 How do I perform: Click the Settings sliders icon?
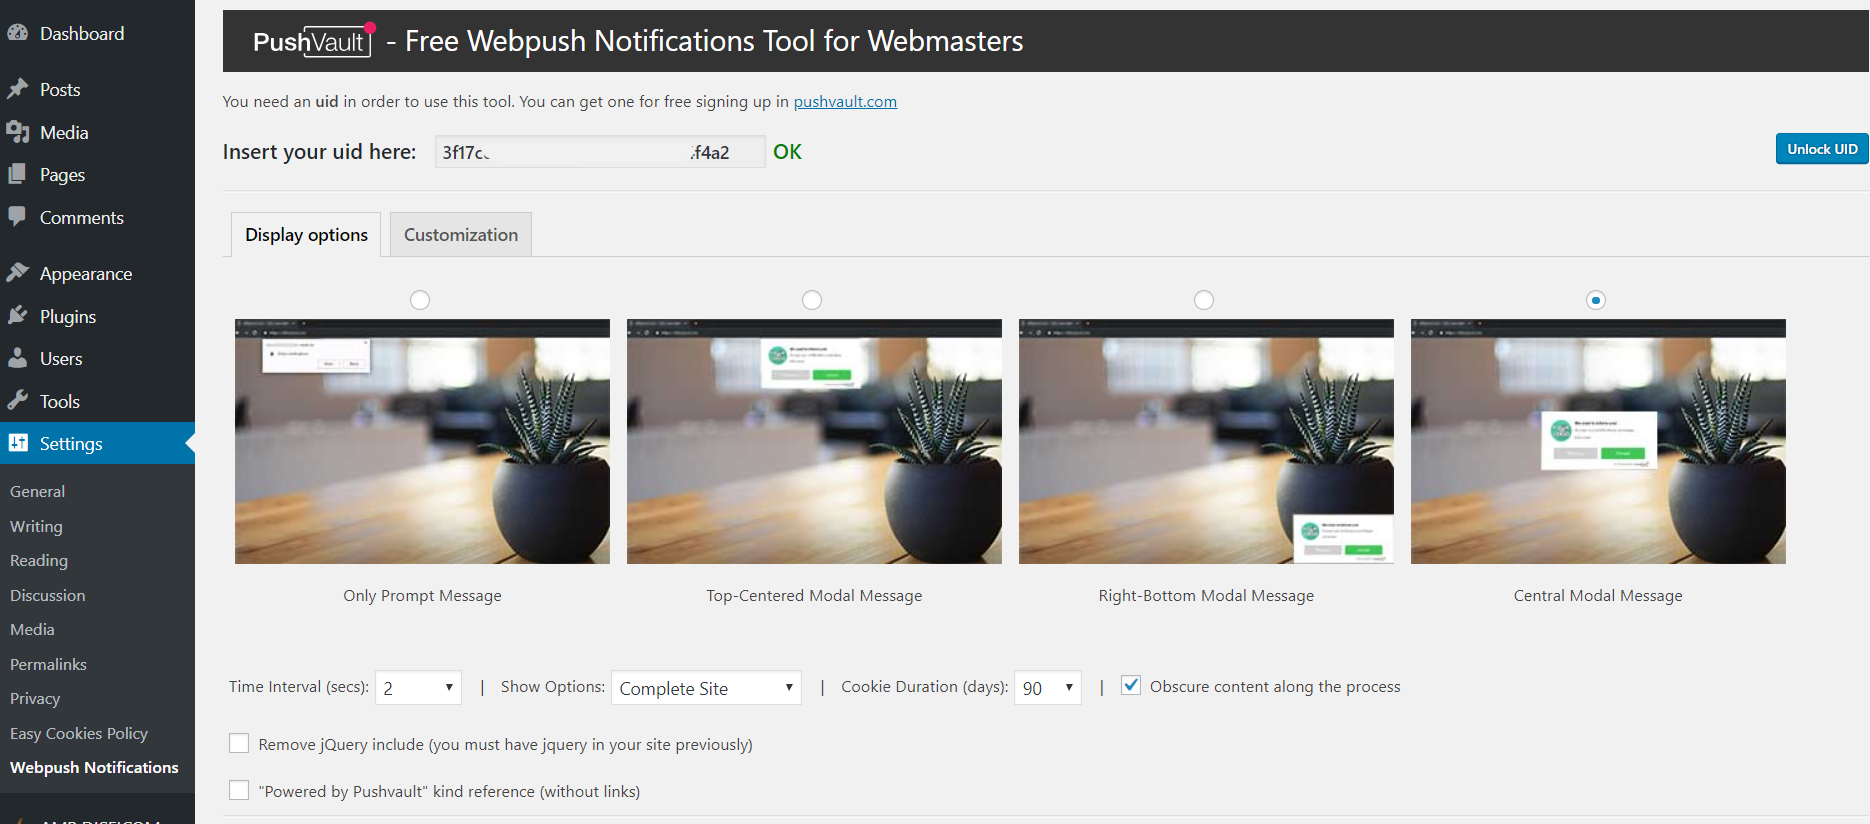[18, 443]
